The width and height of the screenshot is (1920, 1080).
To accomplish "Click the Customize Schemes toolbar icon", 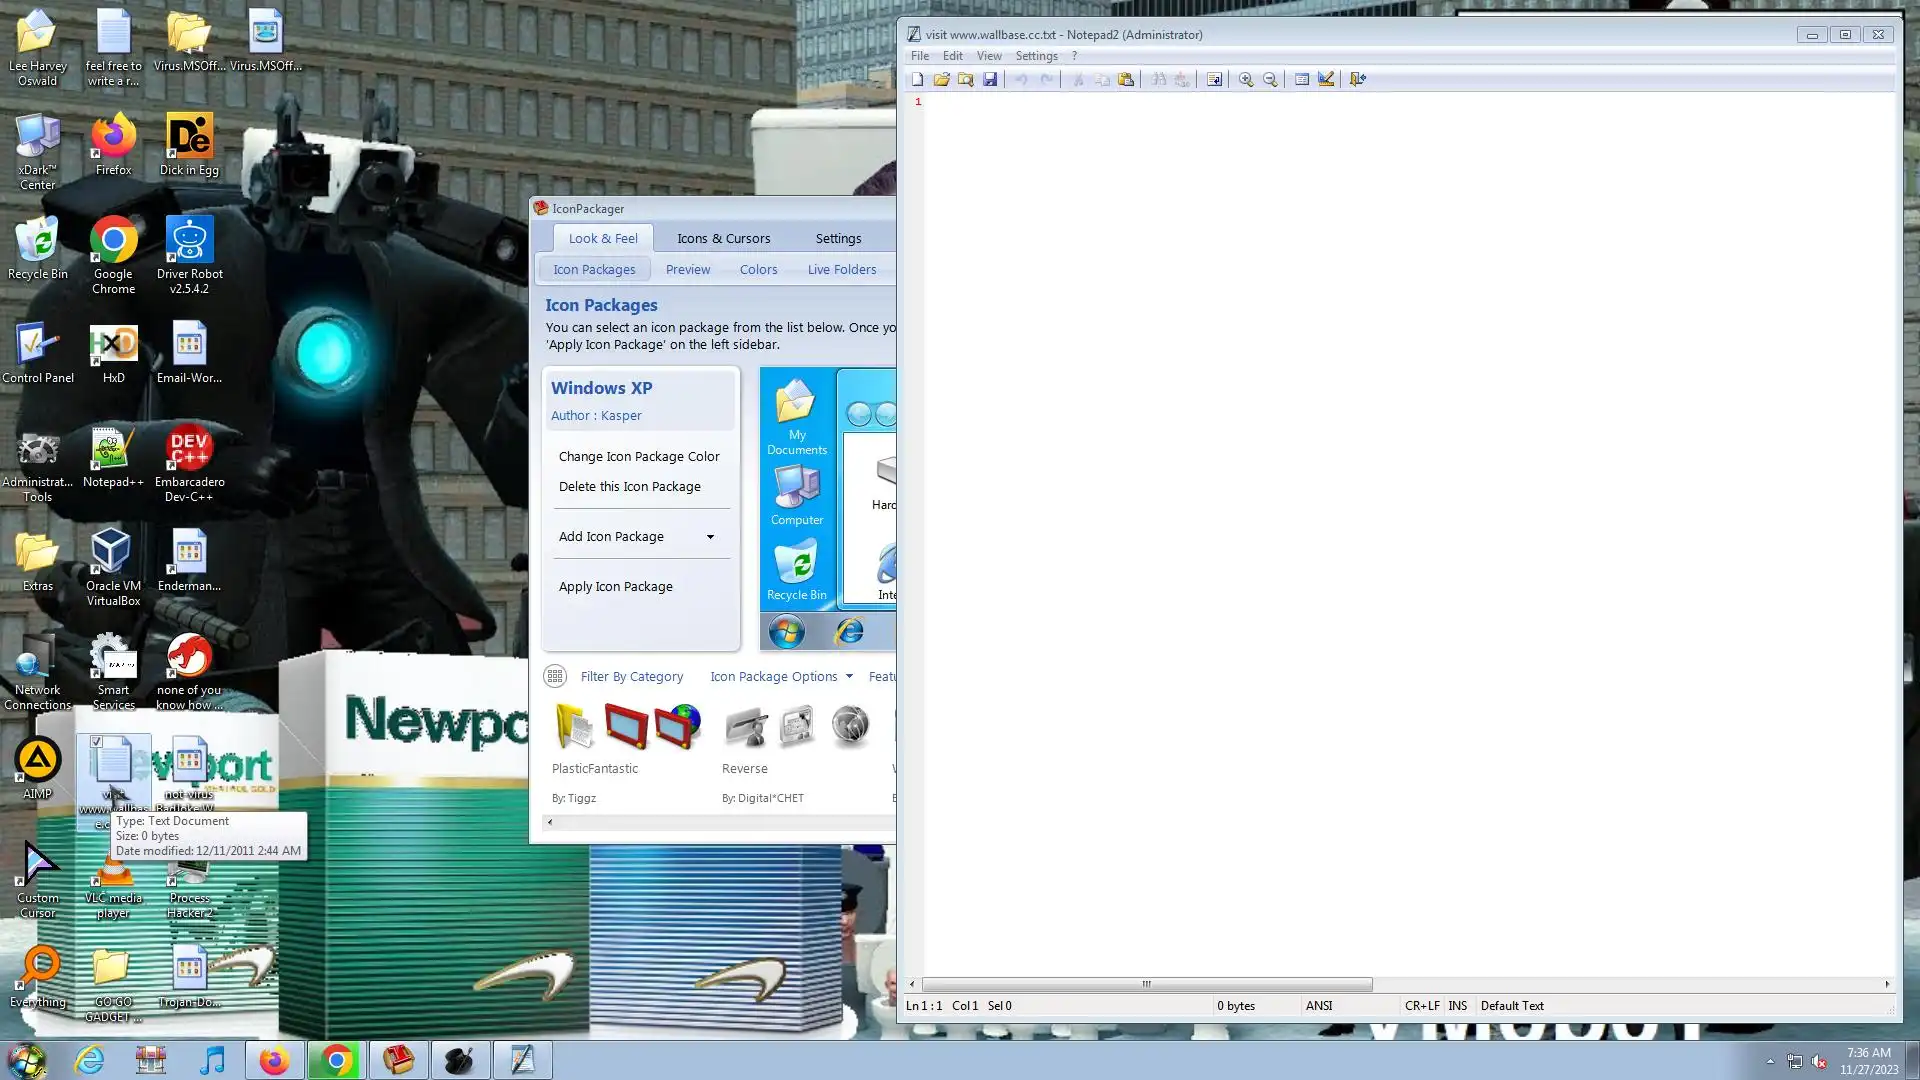I will click(1326, 79).
